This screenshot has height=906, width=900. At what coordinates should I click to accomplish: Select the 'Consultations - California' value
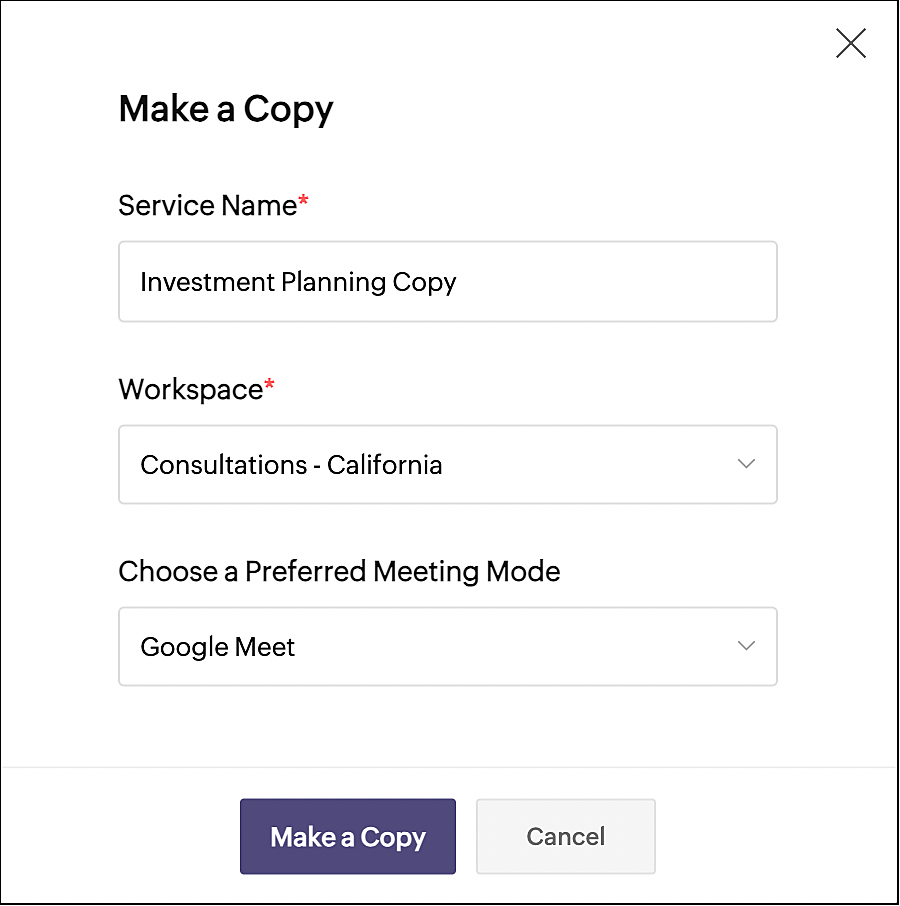[x=291, y=465]
